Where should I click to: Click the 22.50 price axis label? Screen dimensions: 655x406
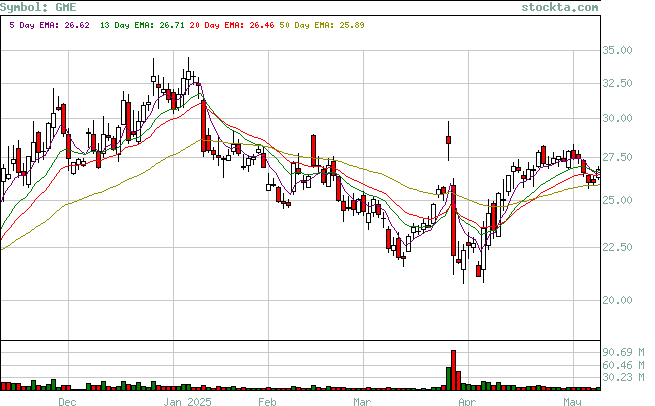(617, 247)
